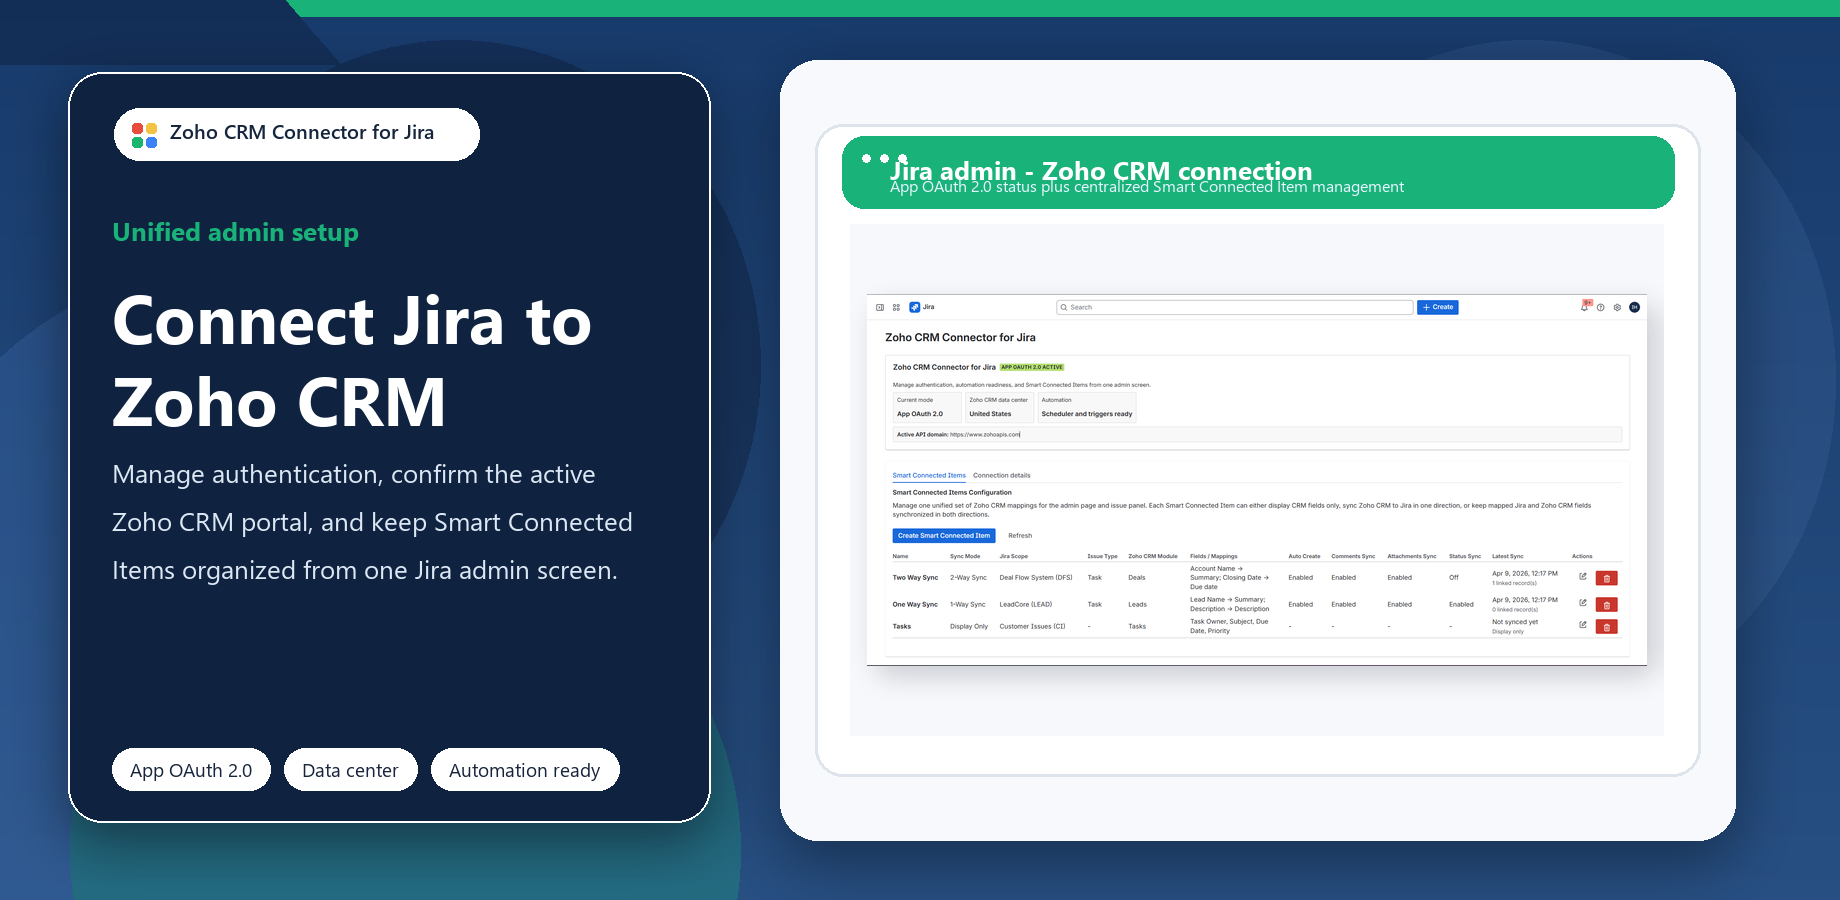Open the Automation scheduler status selector

1086,408
